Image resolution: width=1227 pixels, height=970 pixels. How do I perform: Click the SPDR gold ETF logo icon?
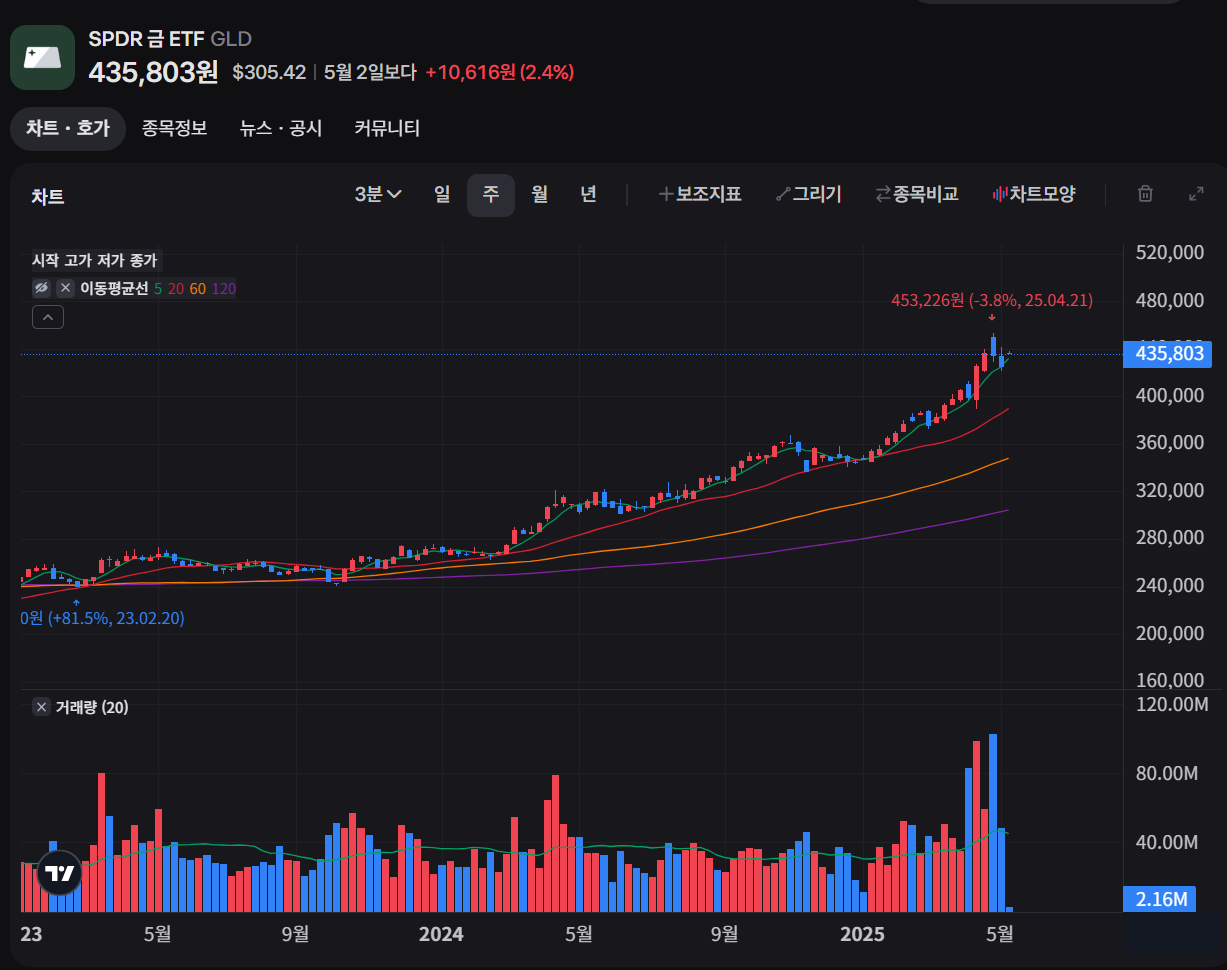(x=42, y=57)
